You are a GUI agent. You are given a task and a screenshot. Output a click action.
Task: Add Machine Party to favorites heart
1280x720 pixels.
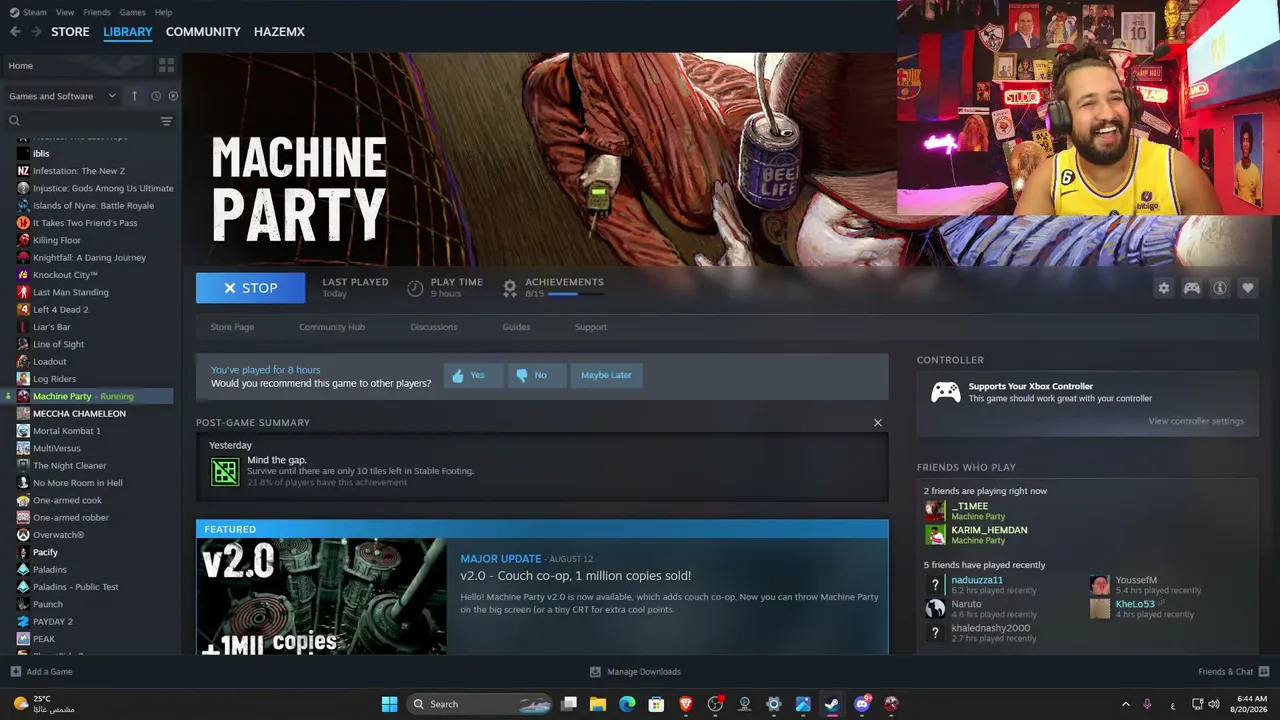[1248, 288]
